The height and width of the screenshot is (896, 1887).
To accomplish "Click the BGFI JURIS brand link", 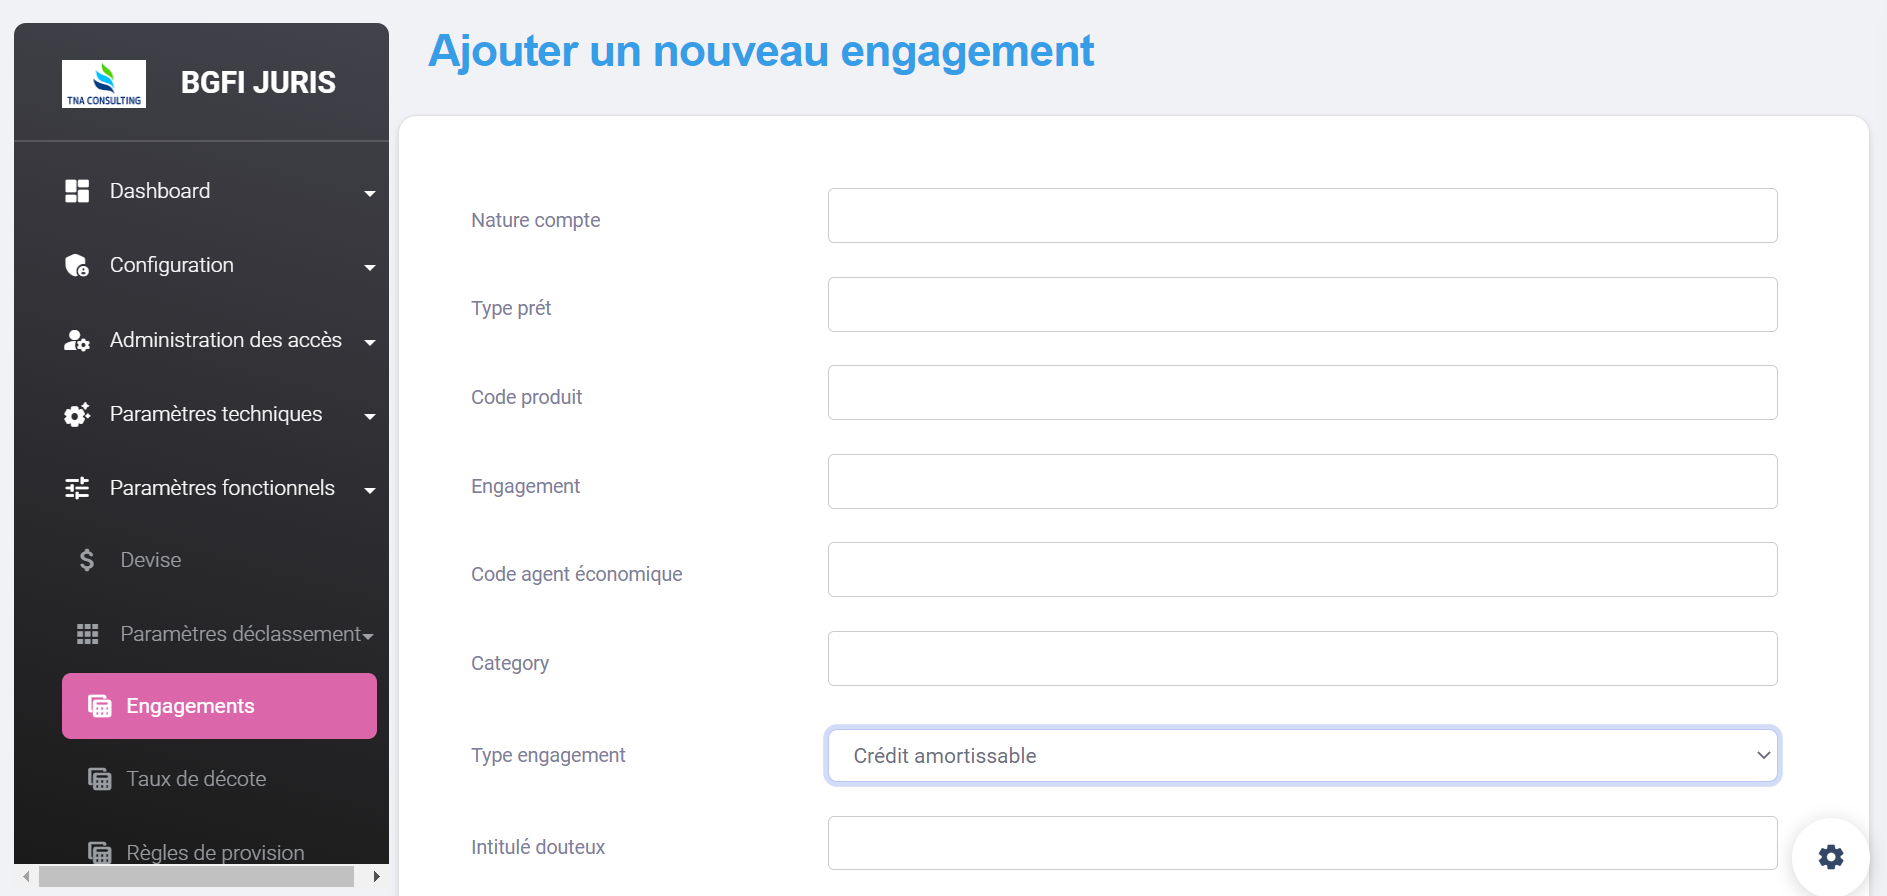I will (x=258, y=83).
